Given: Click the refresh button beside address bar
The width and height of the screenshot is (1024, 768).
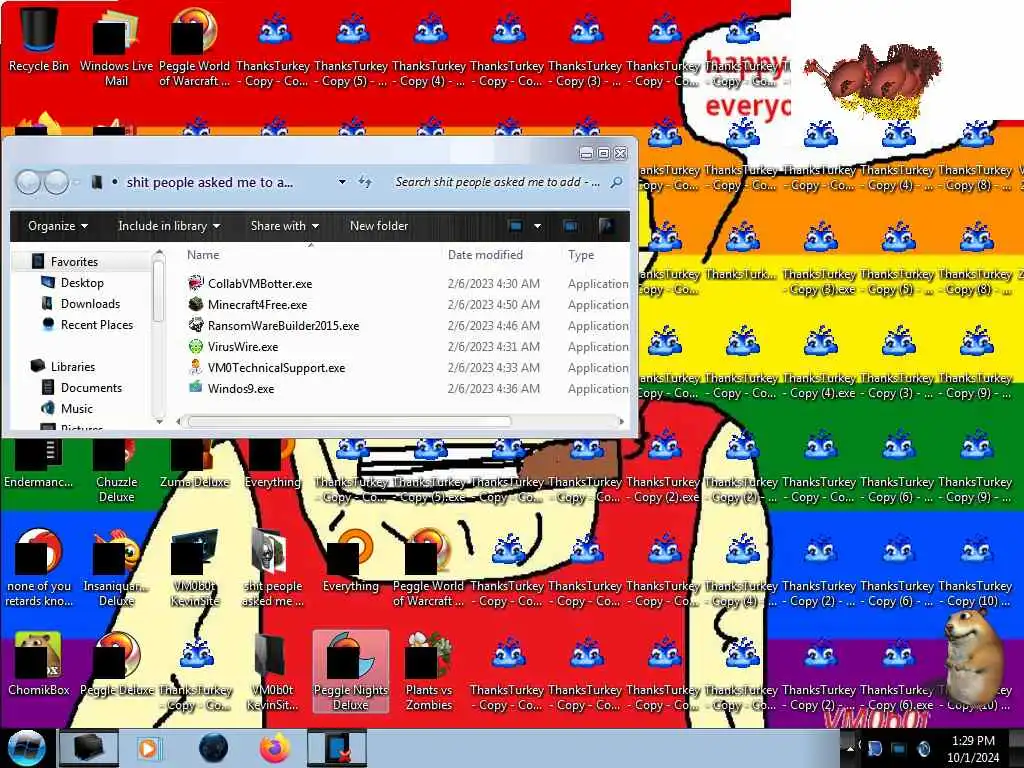Looking at the screenshot, I should (x=364, y=182).
